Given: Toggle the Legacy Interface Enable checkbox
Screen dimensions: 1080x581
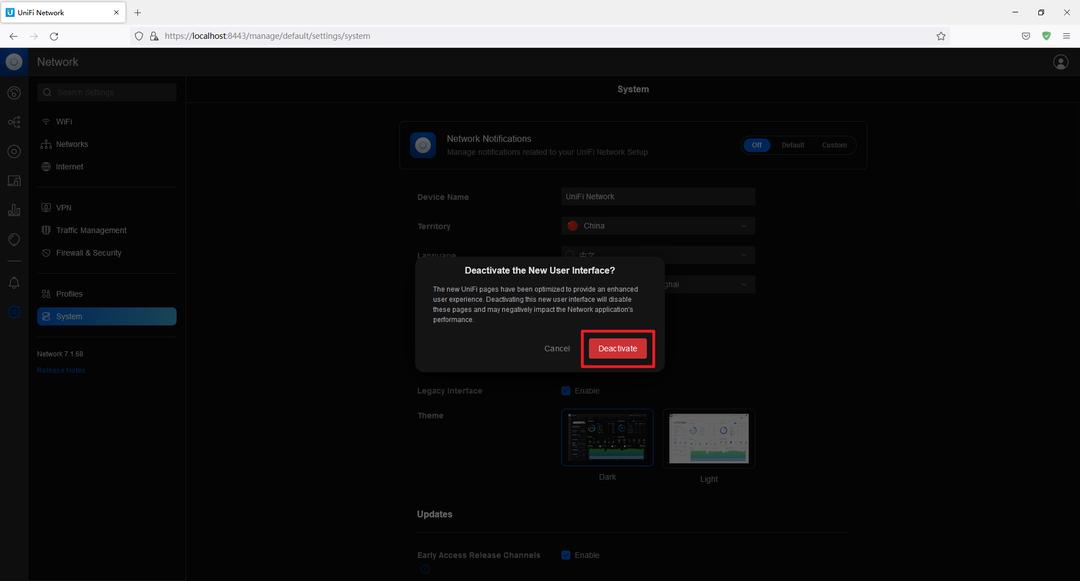Looking at the screenshot, I should point(566,391).
